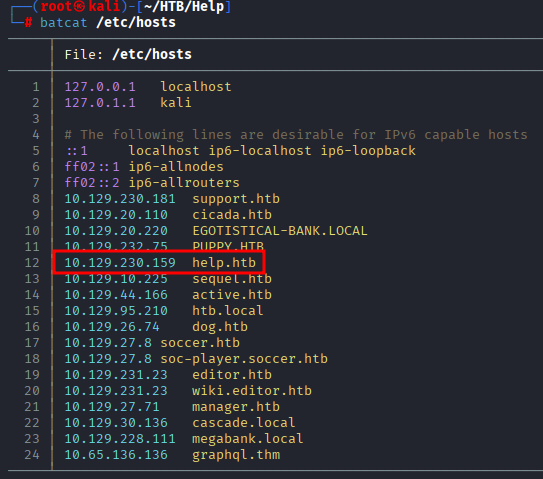The width and height of the screenshot is (543, 479).
Task: Click the hostname 'soc-player.soccer.htb'
Action: pyautogui.click(x=244, y=359)
